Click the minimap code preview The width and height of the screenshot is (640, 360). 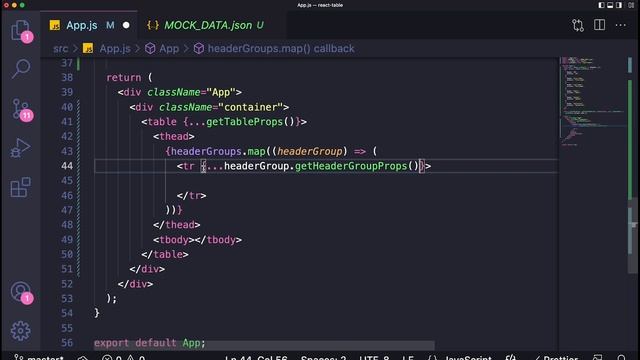pos(592,102)
